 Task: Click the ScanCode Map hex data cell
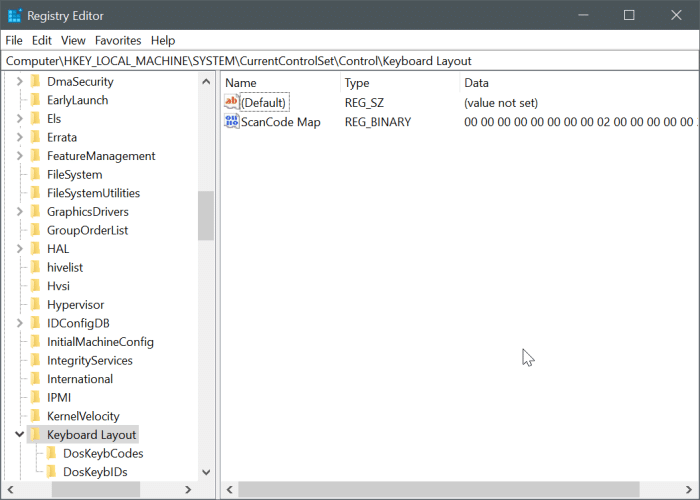pos(579,122)
